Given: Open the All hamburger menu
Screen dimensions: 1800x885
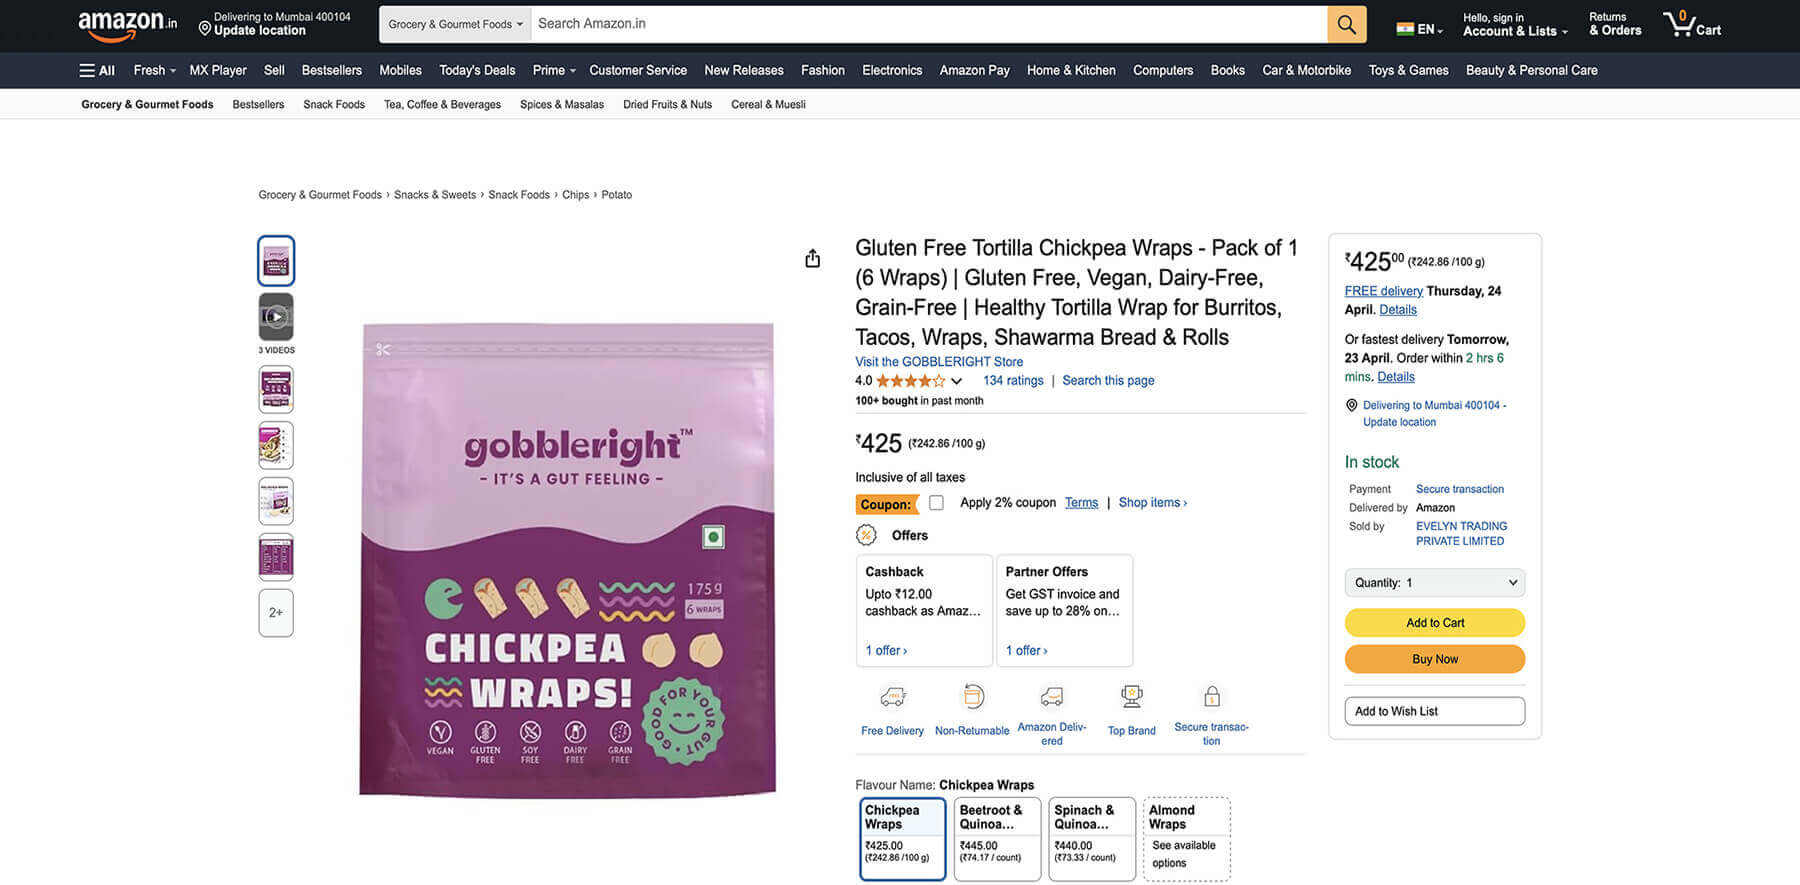Looking at the screenshot, I should 97,70.
